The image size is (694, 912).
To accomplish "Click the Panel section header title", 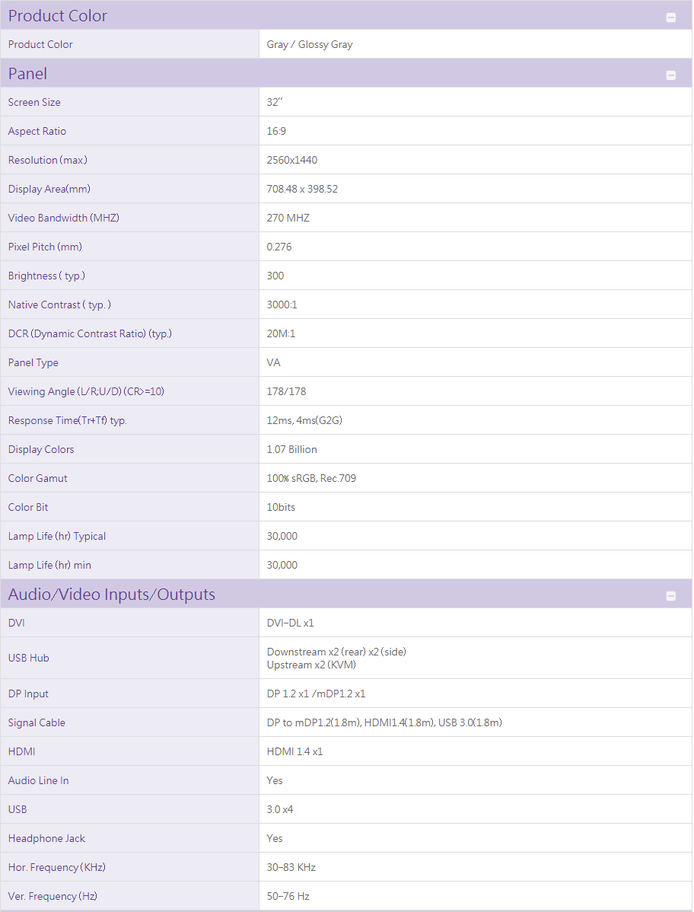I will (x=27, y=74).
